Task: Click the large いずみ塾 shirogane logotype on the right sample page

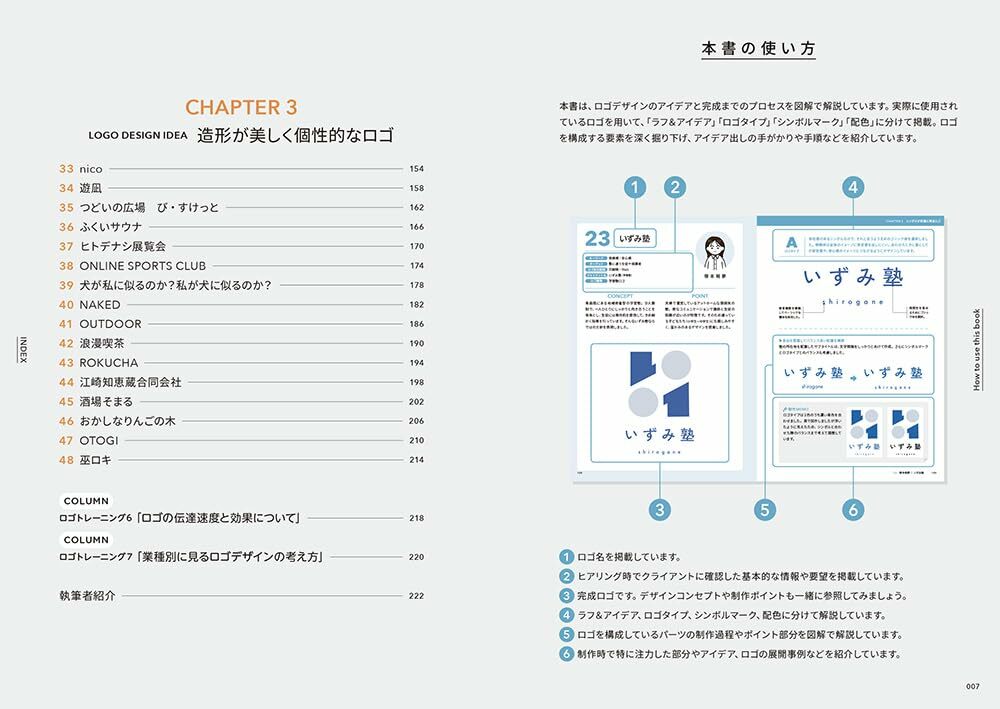Action: coord(853,285)
